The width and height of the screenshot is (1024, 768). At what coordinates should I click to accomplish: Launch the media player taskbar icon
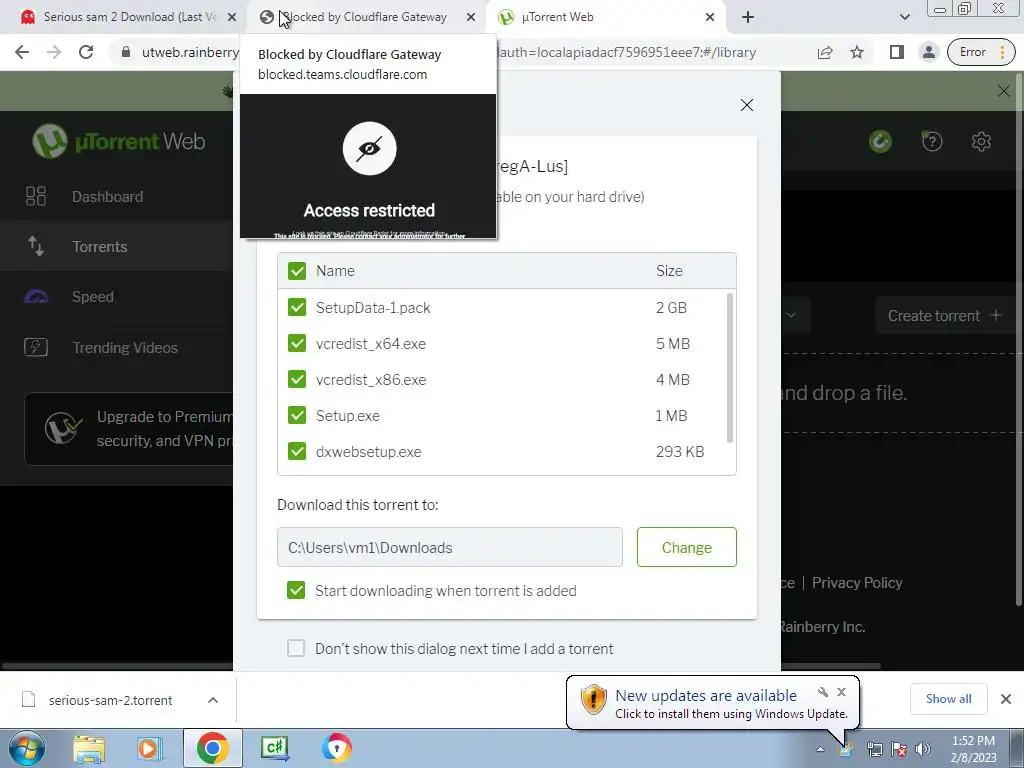[149, 748]
